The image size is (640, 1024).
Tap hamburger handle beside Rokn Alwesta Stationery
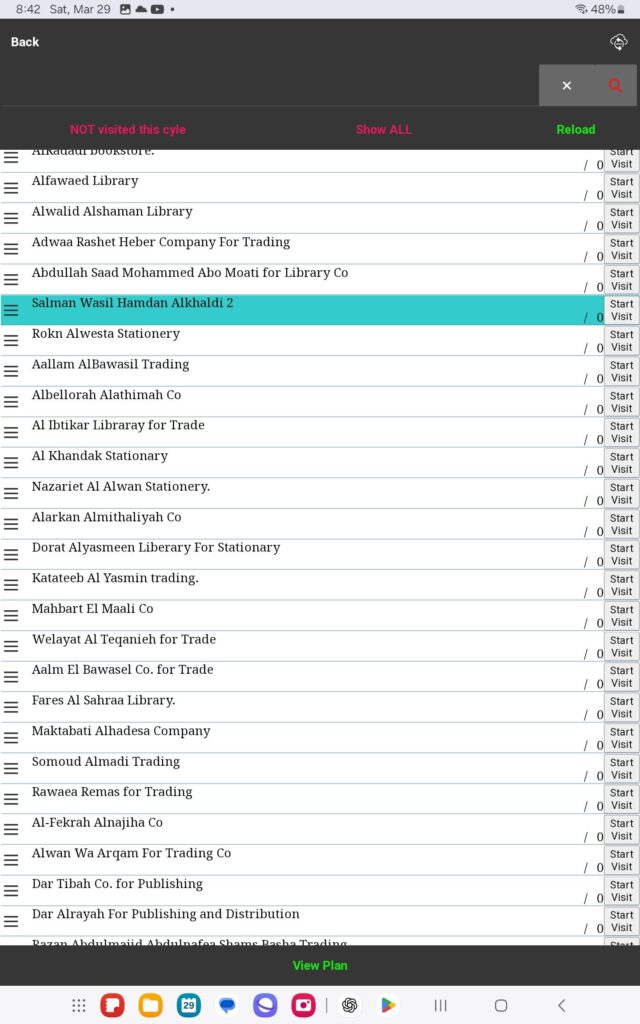[11, 341]
